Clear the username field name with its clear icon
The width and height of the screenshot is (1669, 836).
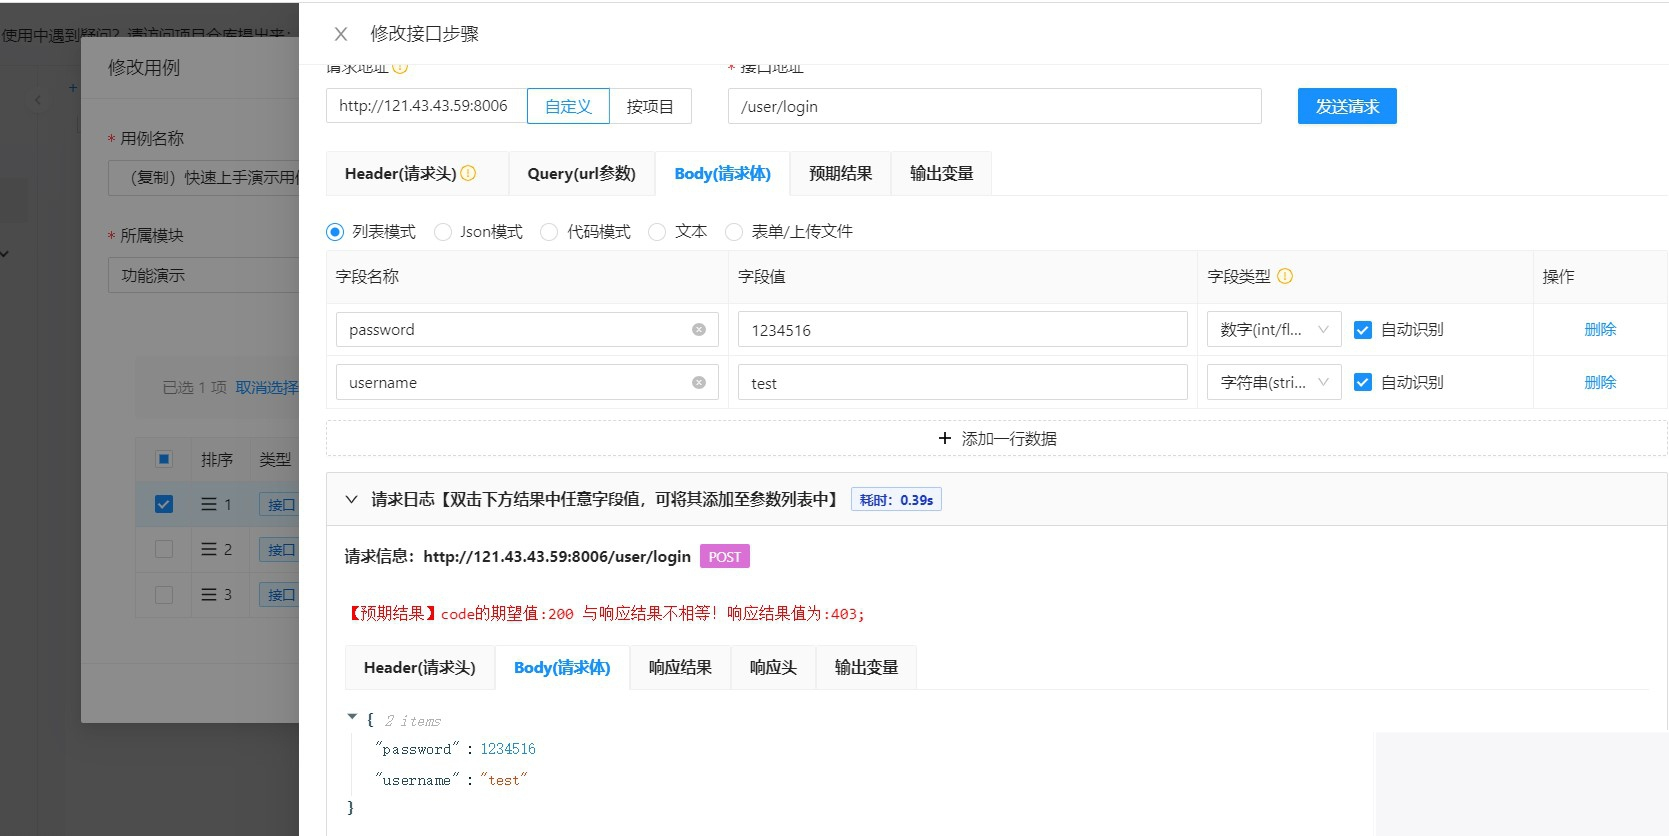click(x=699, y=383)
